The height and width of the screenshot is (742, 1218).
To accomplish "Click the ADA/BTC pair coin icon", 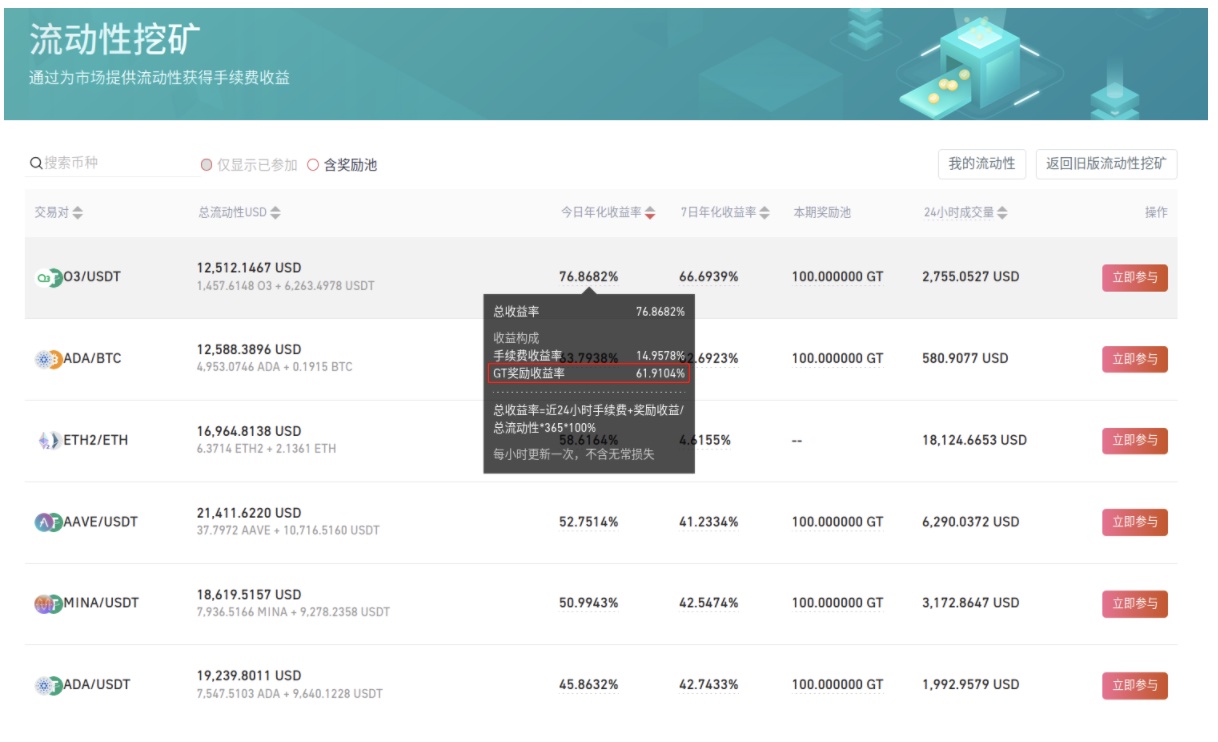I will coord(48,359).
